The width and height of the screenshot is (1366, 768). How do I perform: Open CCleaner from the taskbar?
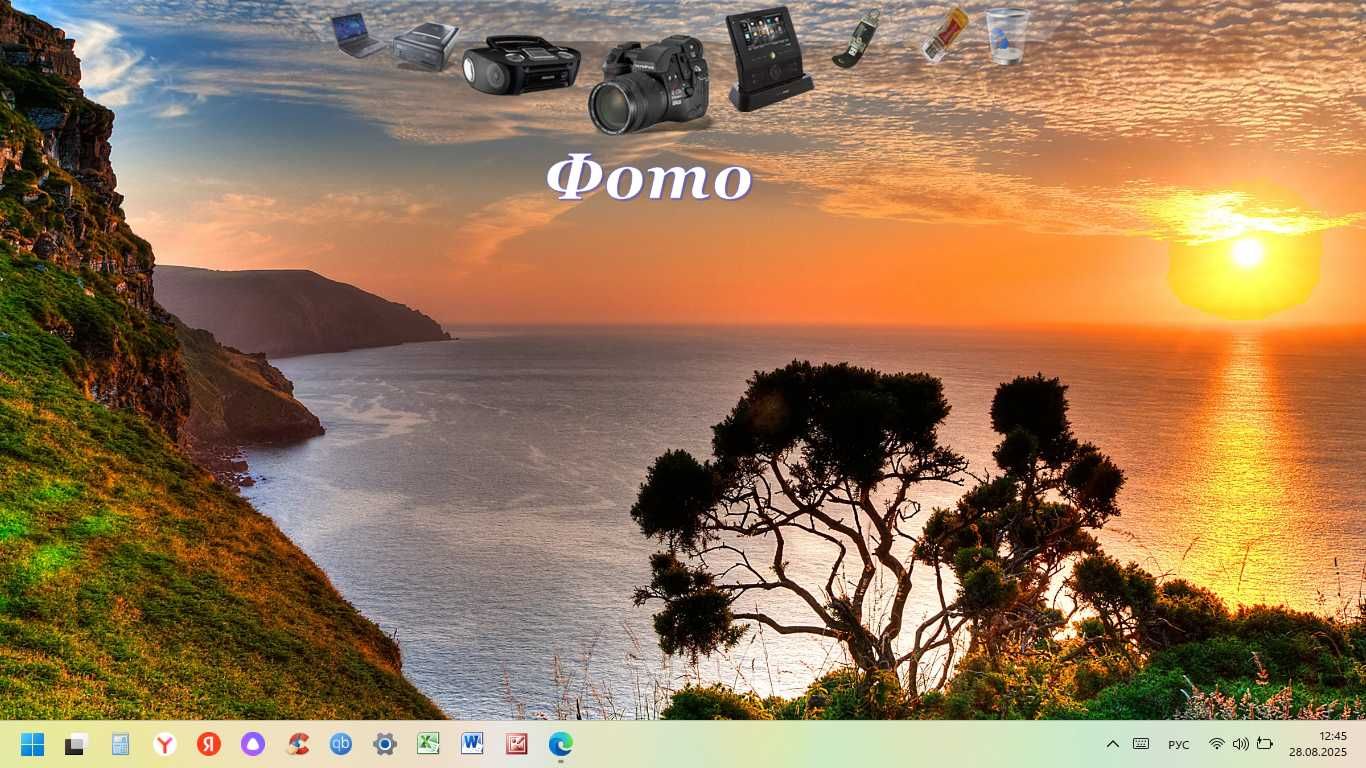click(x=297, y=744)
